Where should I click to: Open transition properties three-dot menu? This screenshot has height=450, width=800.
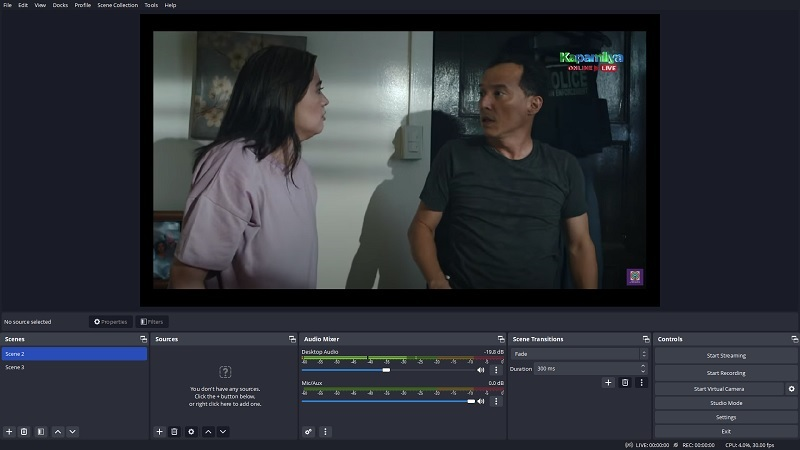641,382
